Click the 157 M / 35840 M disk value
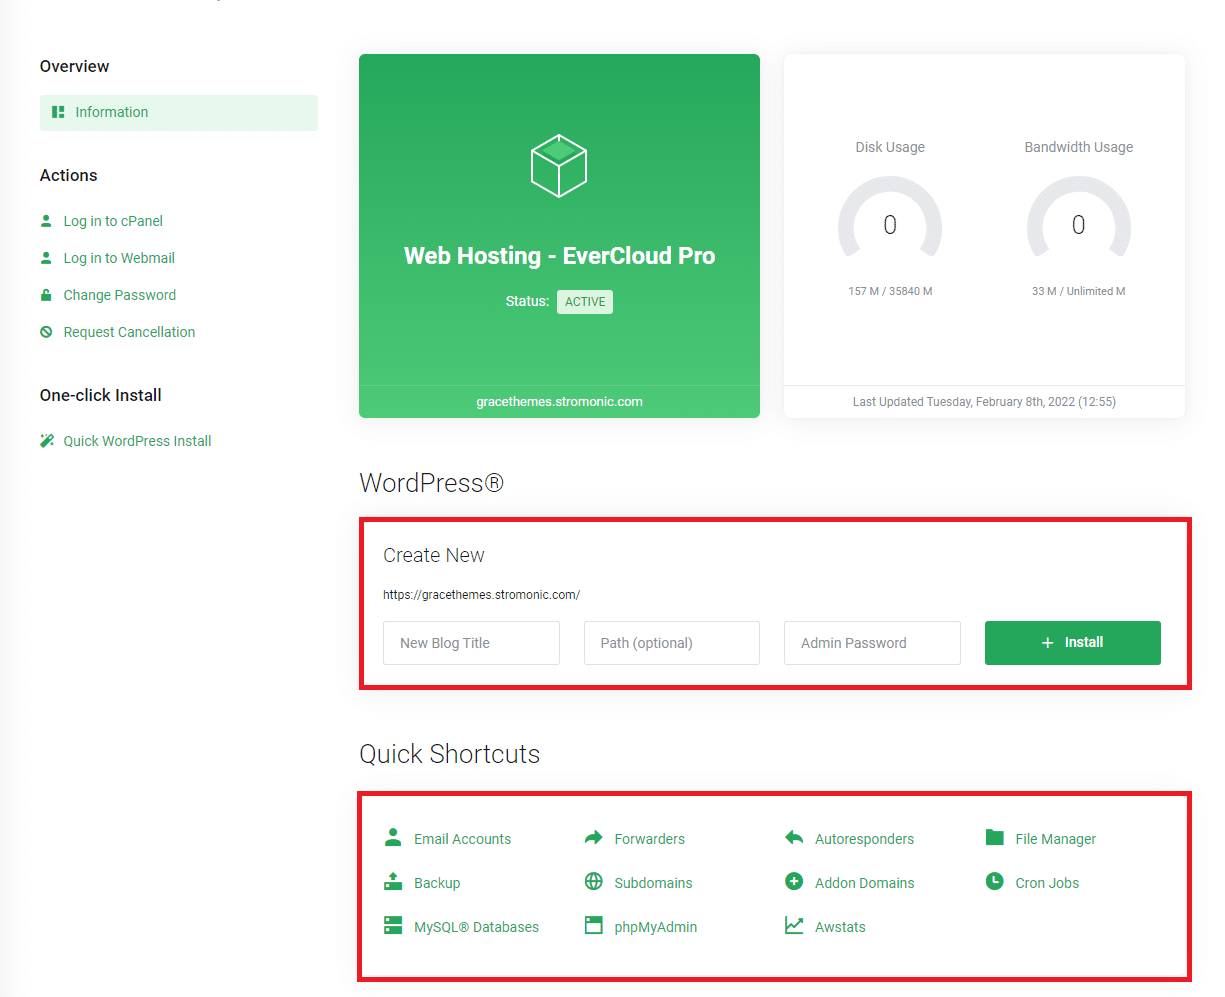Image resolution: width=1225 pixels, height=997 pixels. (x=890, y=292)
